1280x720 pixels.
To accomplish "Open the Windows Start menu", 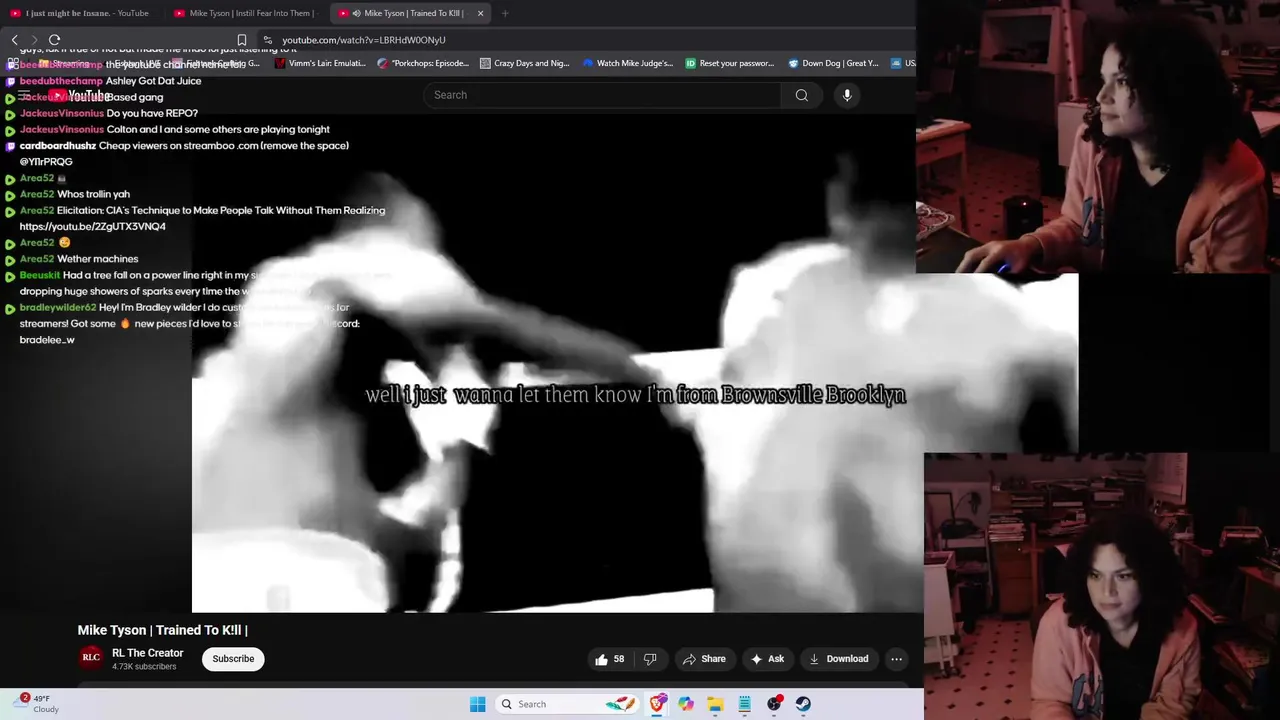I will (477, 704).
